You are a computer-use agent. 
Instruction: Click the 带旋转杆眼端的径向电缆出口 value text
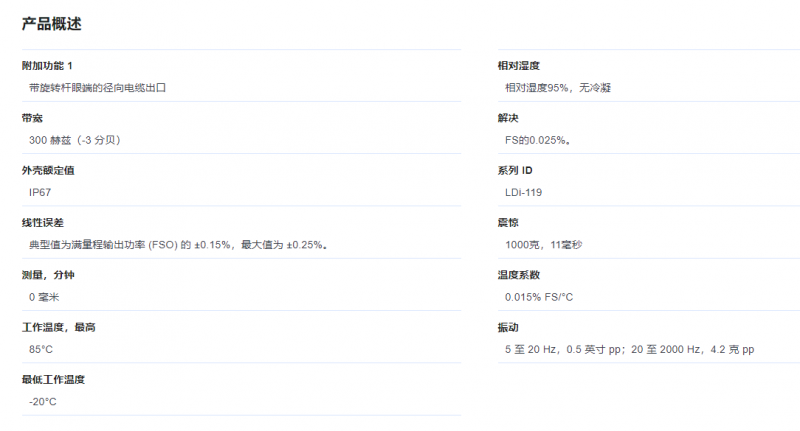point(97,88)
